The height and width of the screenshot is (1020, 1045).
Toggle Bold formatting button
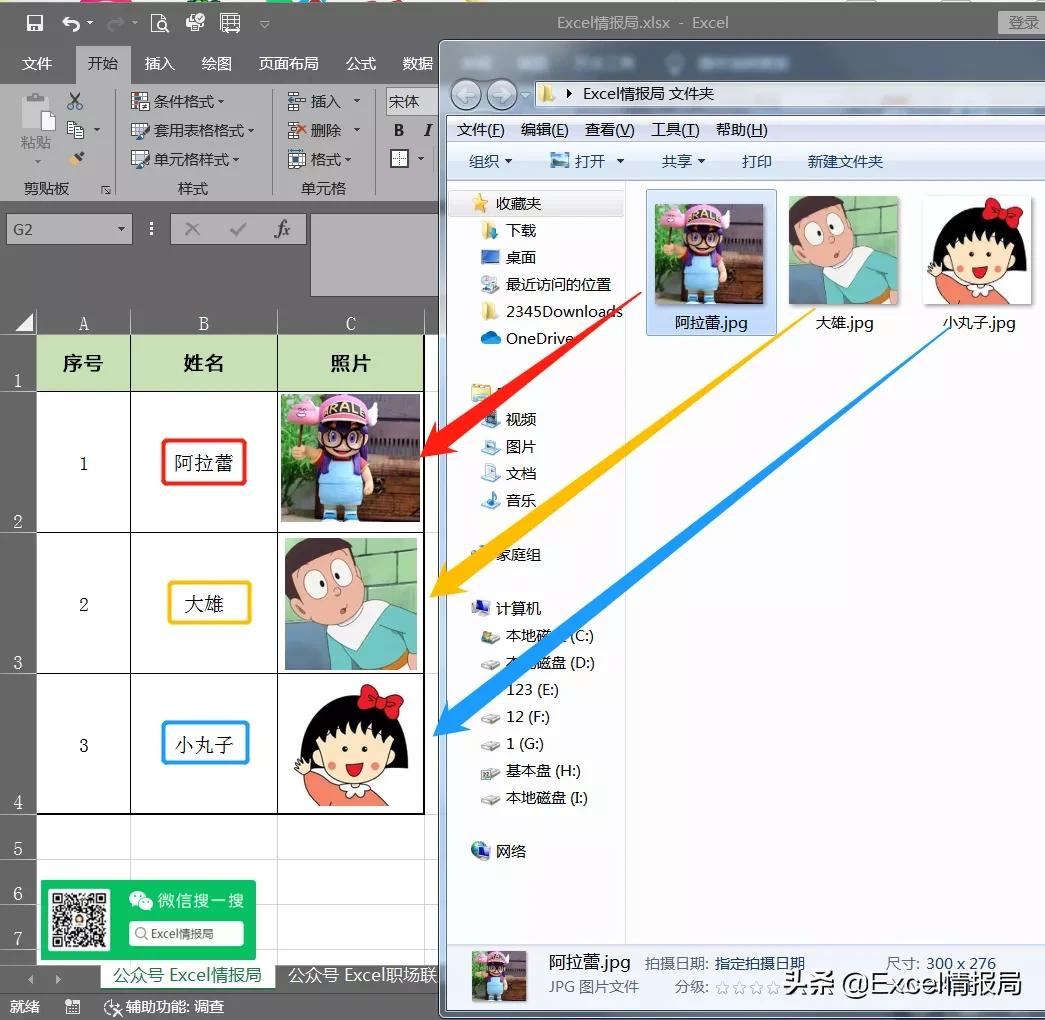[x=399, y=130]
